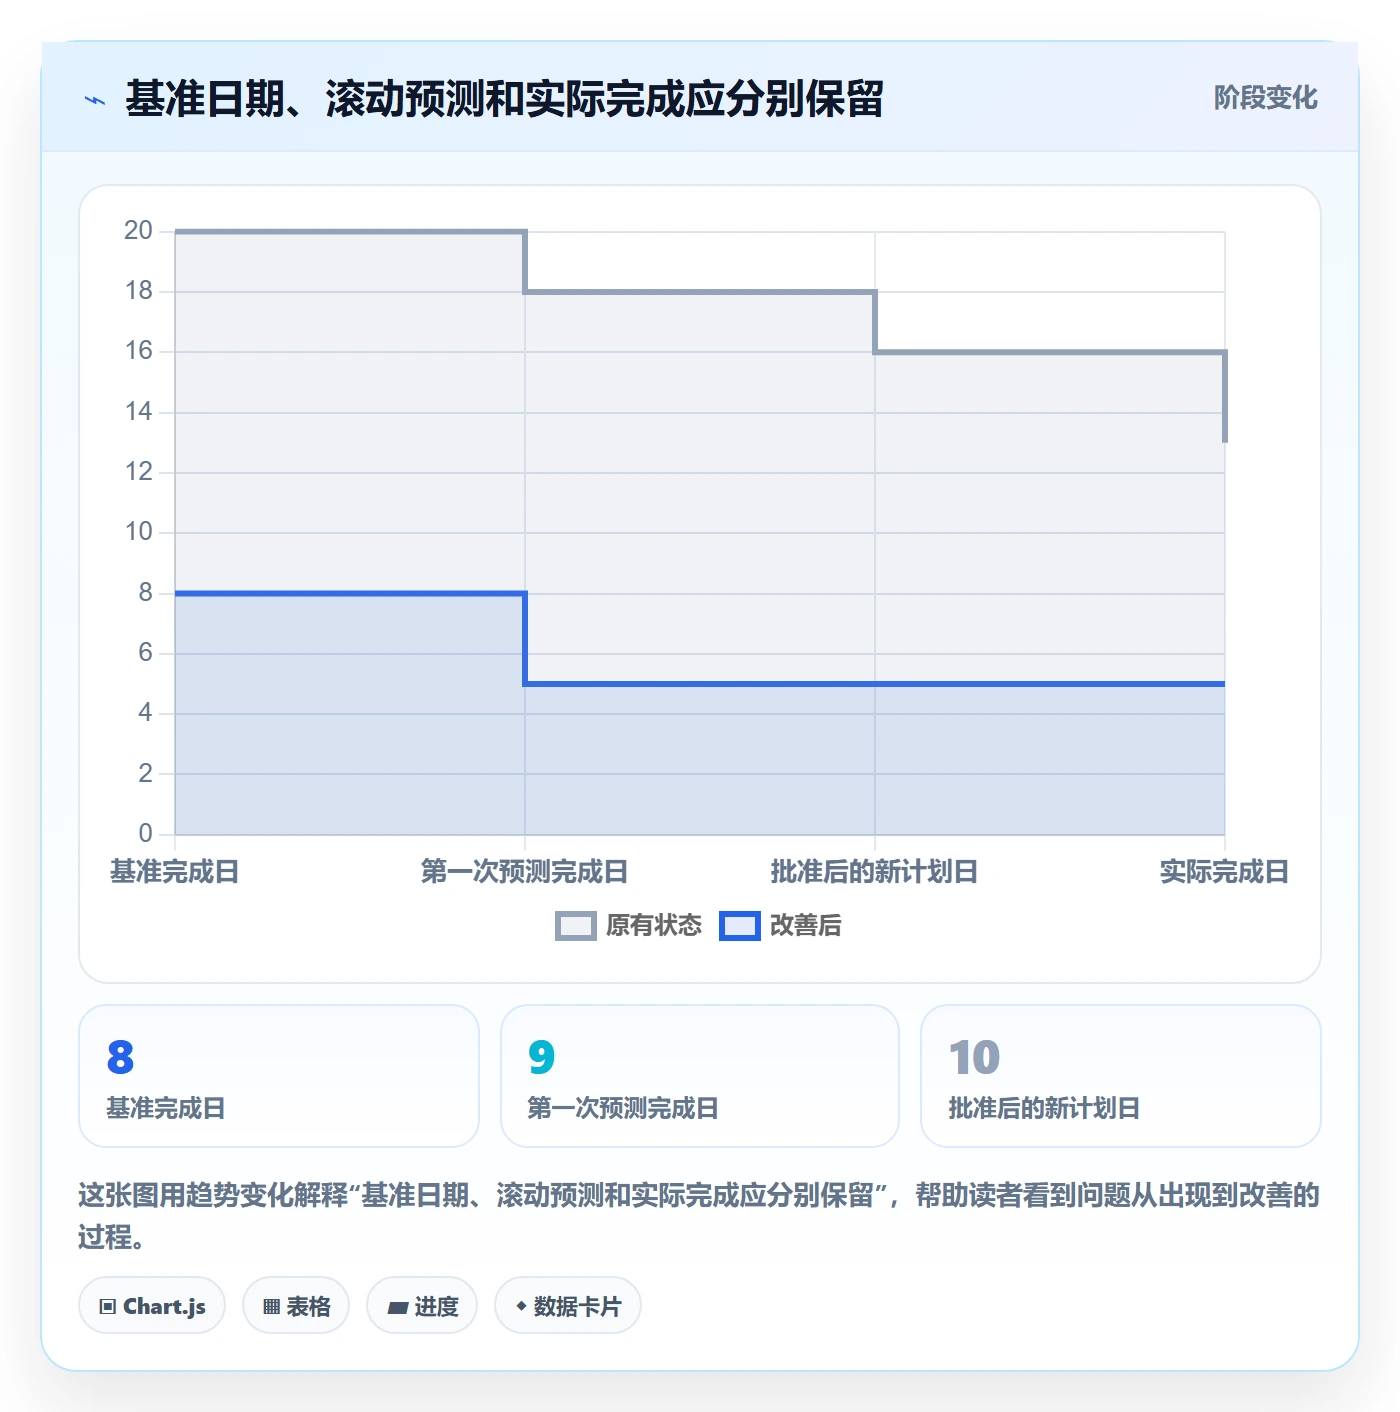Image resolution: width=1400 pixels, height=1412 pixels.
Task: Click the 实际完成日 axis label
Action: pos(1224,872)
